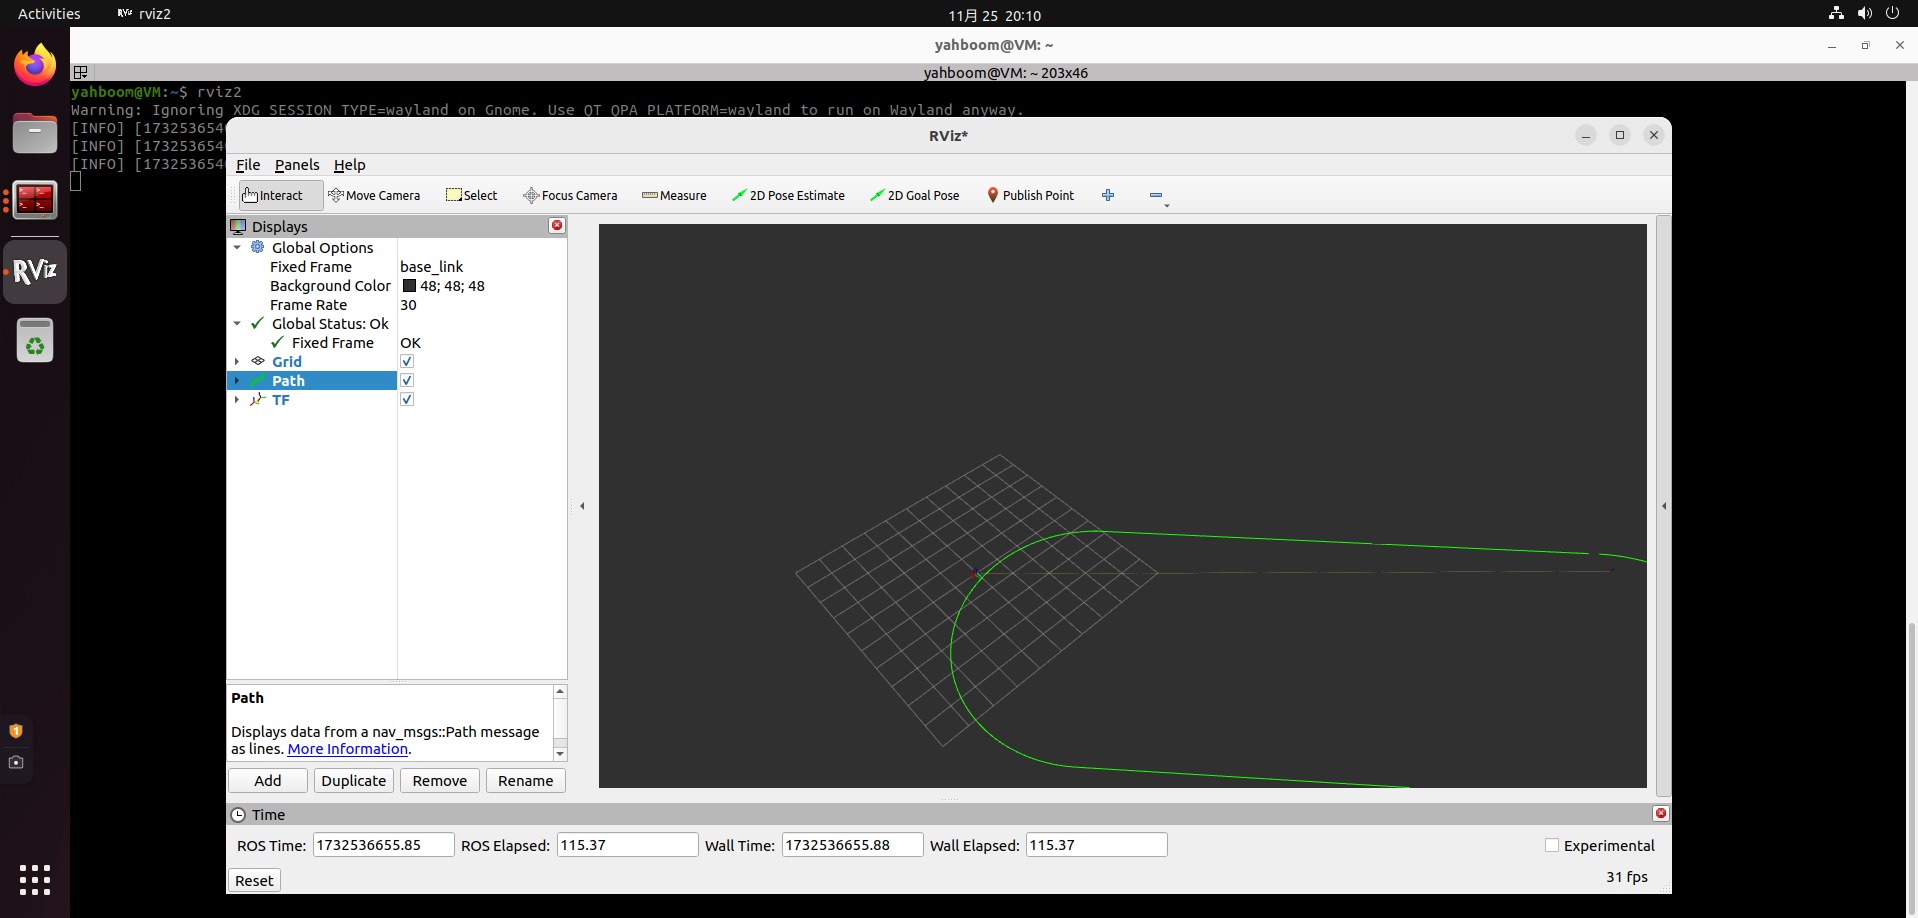Toggle the Path display checkbox
The image size is (1918, 918).
[407, 381]
